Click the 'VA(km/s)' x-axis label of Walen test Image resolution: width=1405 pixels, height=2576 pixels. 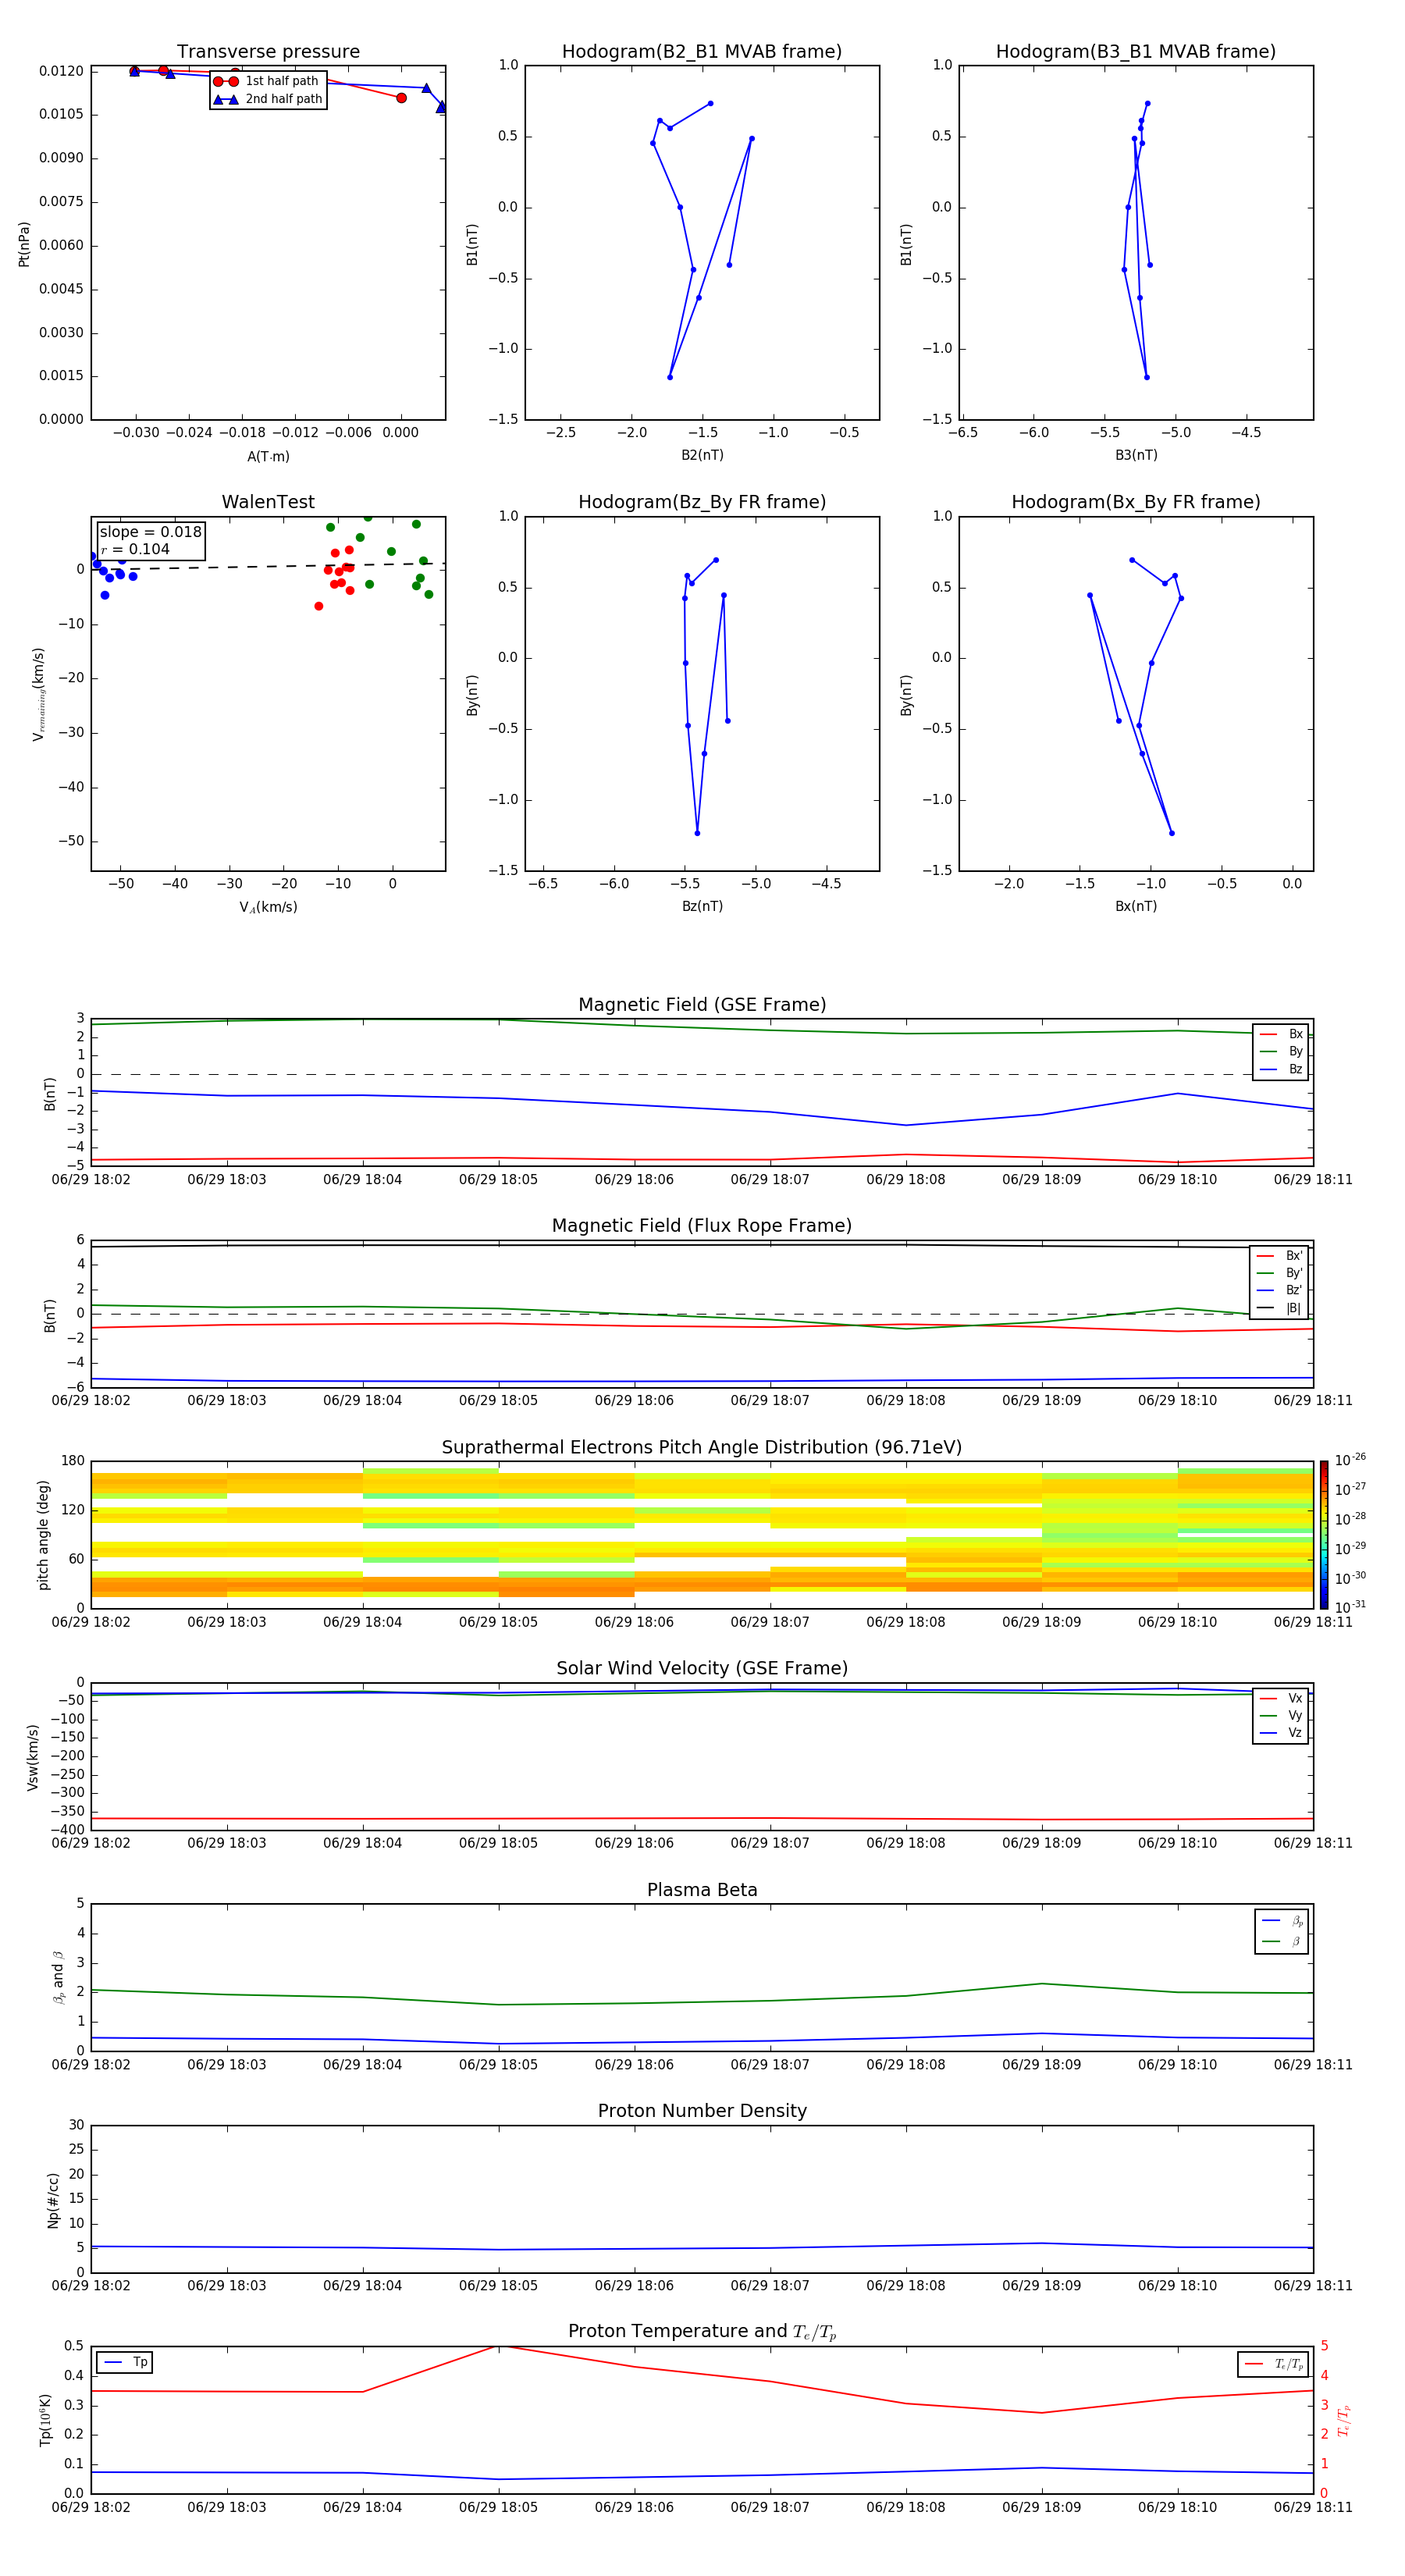[268, 907]
